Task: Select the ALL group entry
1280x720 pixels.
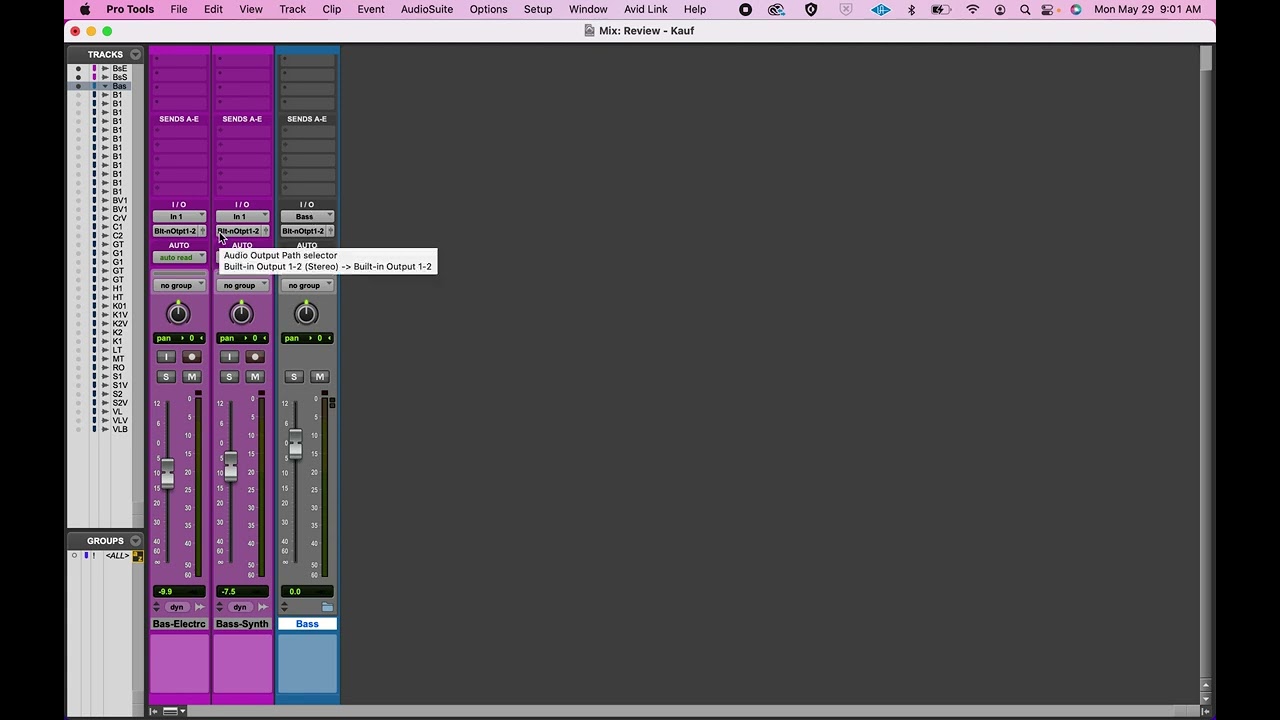Action: point(117,556)
